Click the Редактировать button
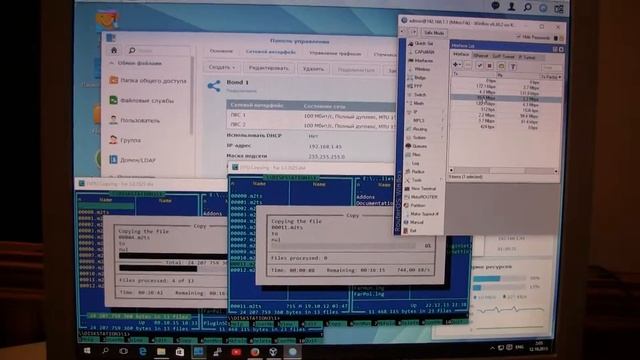The image size is (640, 360). click(269, 68)
